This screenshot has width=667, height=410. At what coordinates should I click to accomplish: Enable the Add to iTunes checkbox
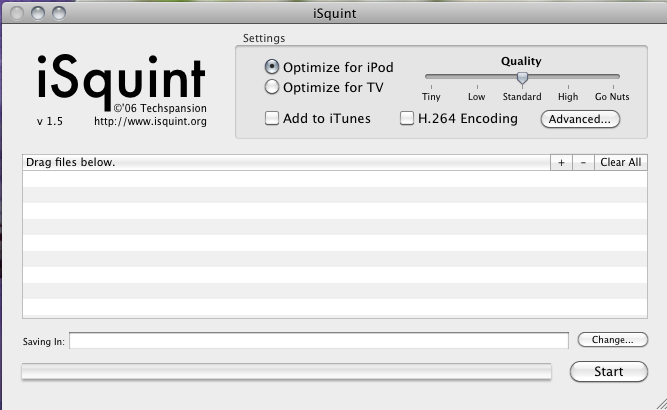[x=272, y=118]
